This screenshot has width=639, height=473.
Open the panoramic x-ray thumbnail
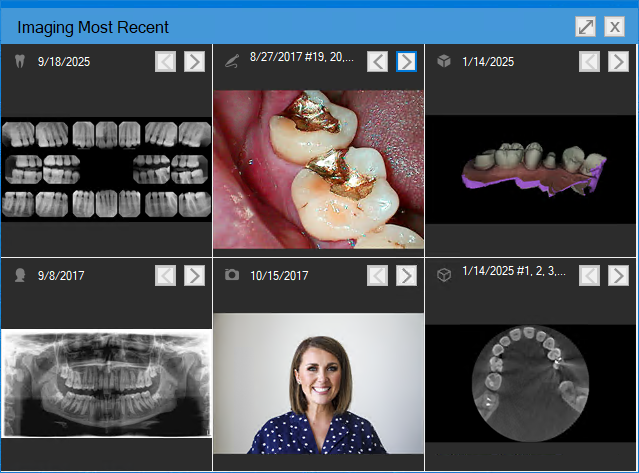(x=106, y=383)
